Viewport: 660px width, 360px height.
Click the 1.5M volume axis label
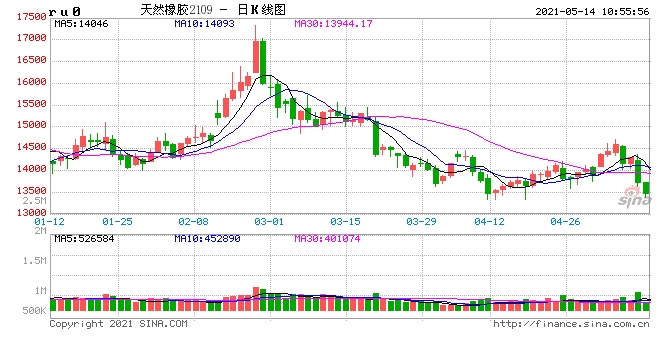(35, 261)
